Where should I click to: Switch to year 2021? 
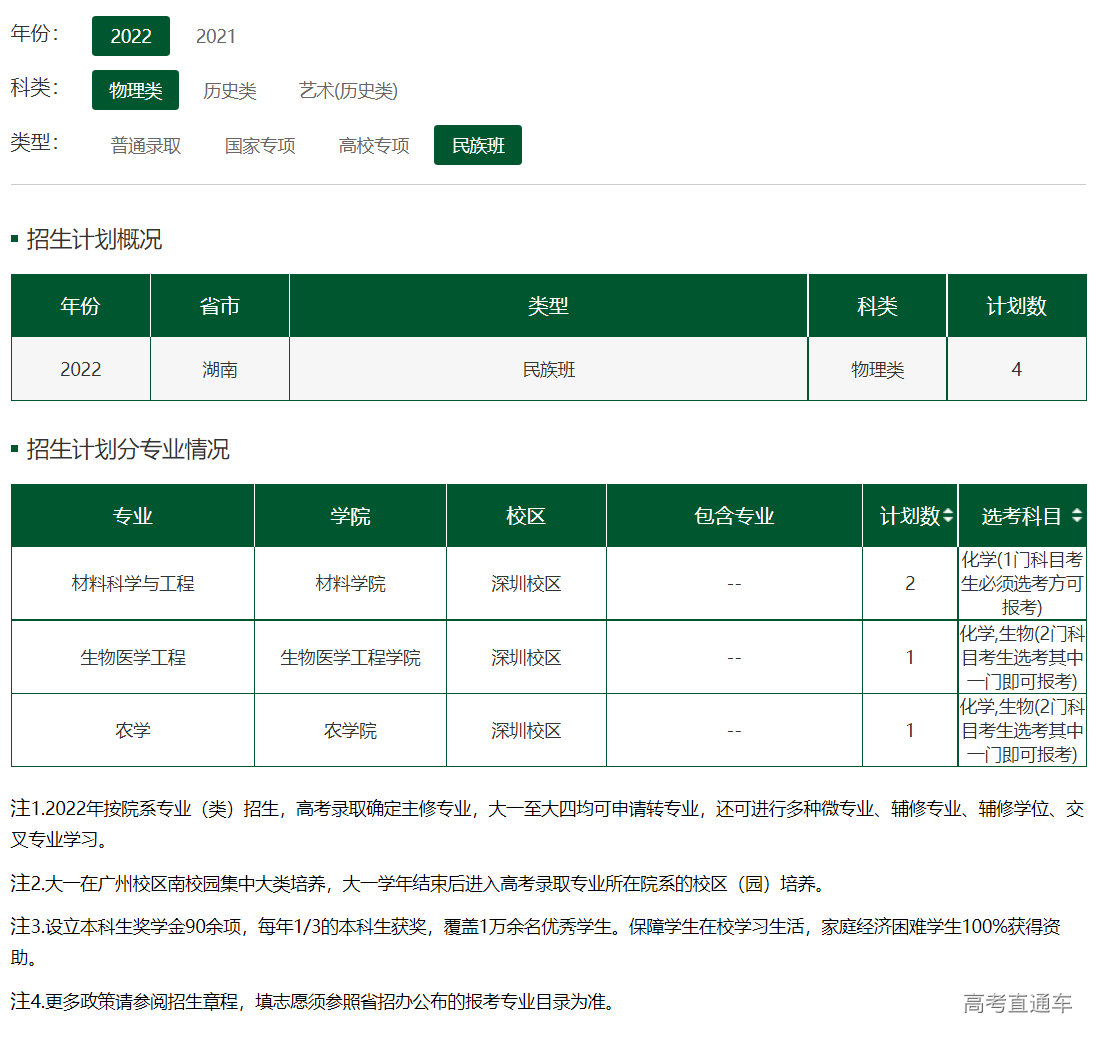click(215, 36)
